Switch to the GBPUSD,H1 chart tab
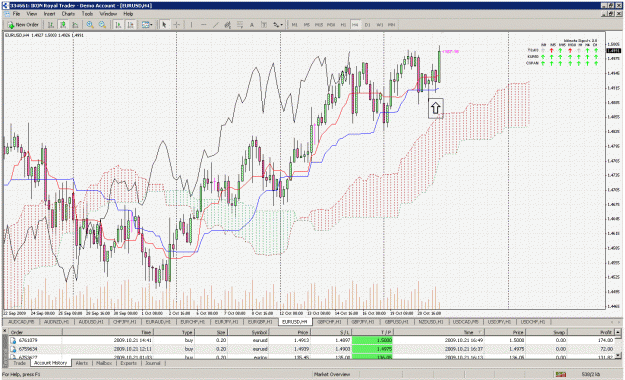625x380 pixels. [x=397, y=321]
